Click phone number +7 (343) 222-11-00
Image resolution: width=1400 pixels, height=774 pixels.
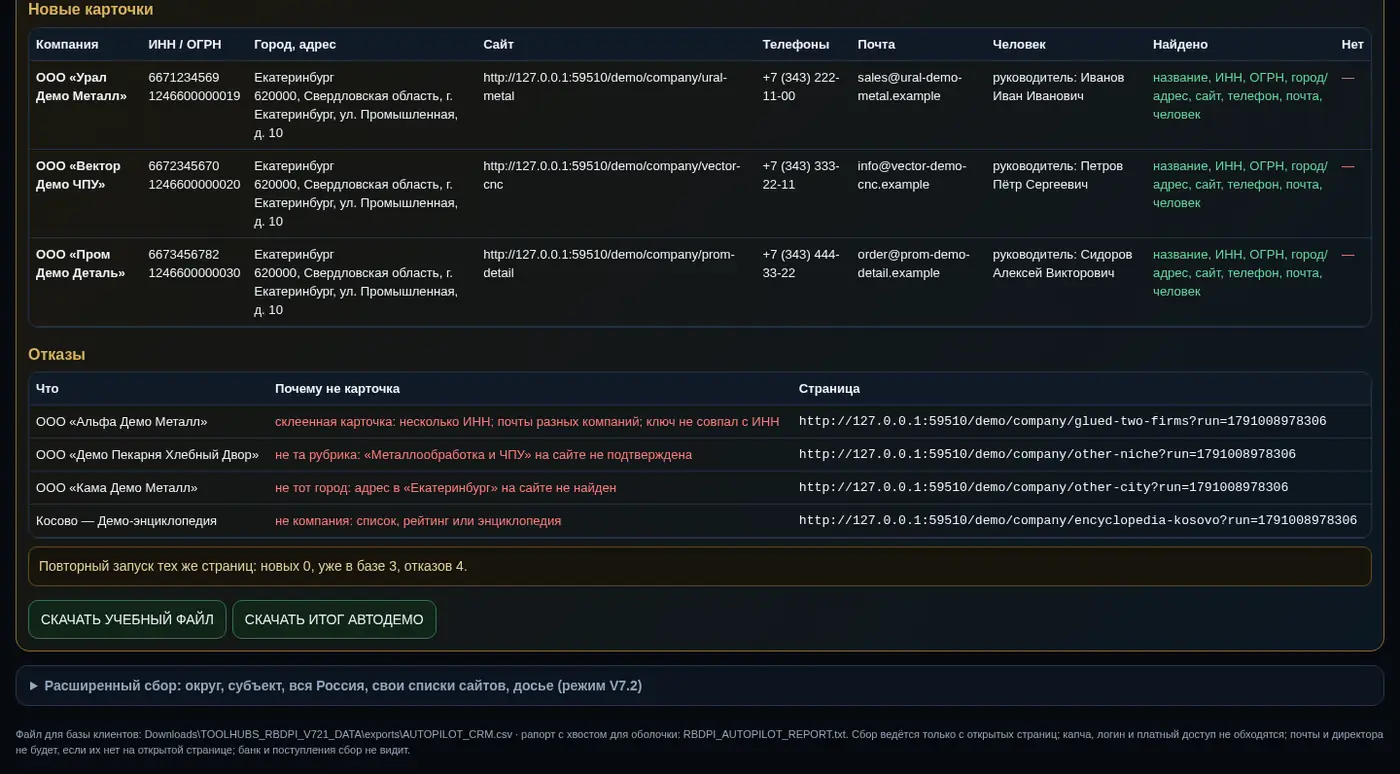tap(801, 87)
